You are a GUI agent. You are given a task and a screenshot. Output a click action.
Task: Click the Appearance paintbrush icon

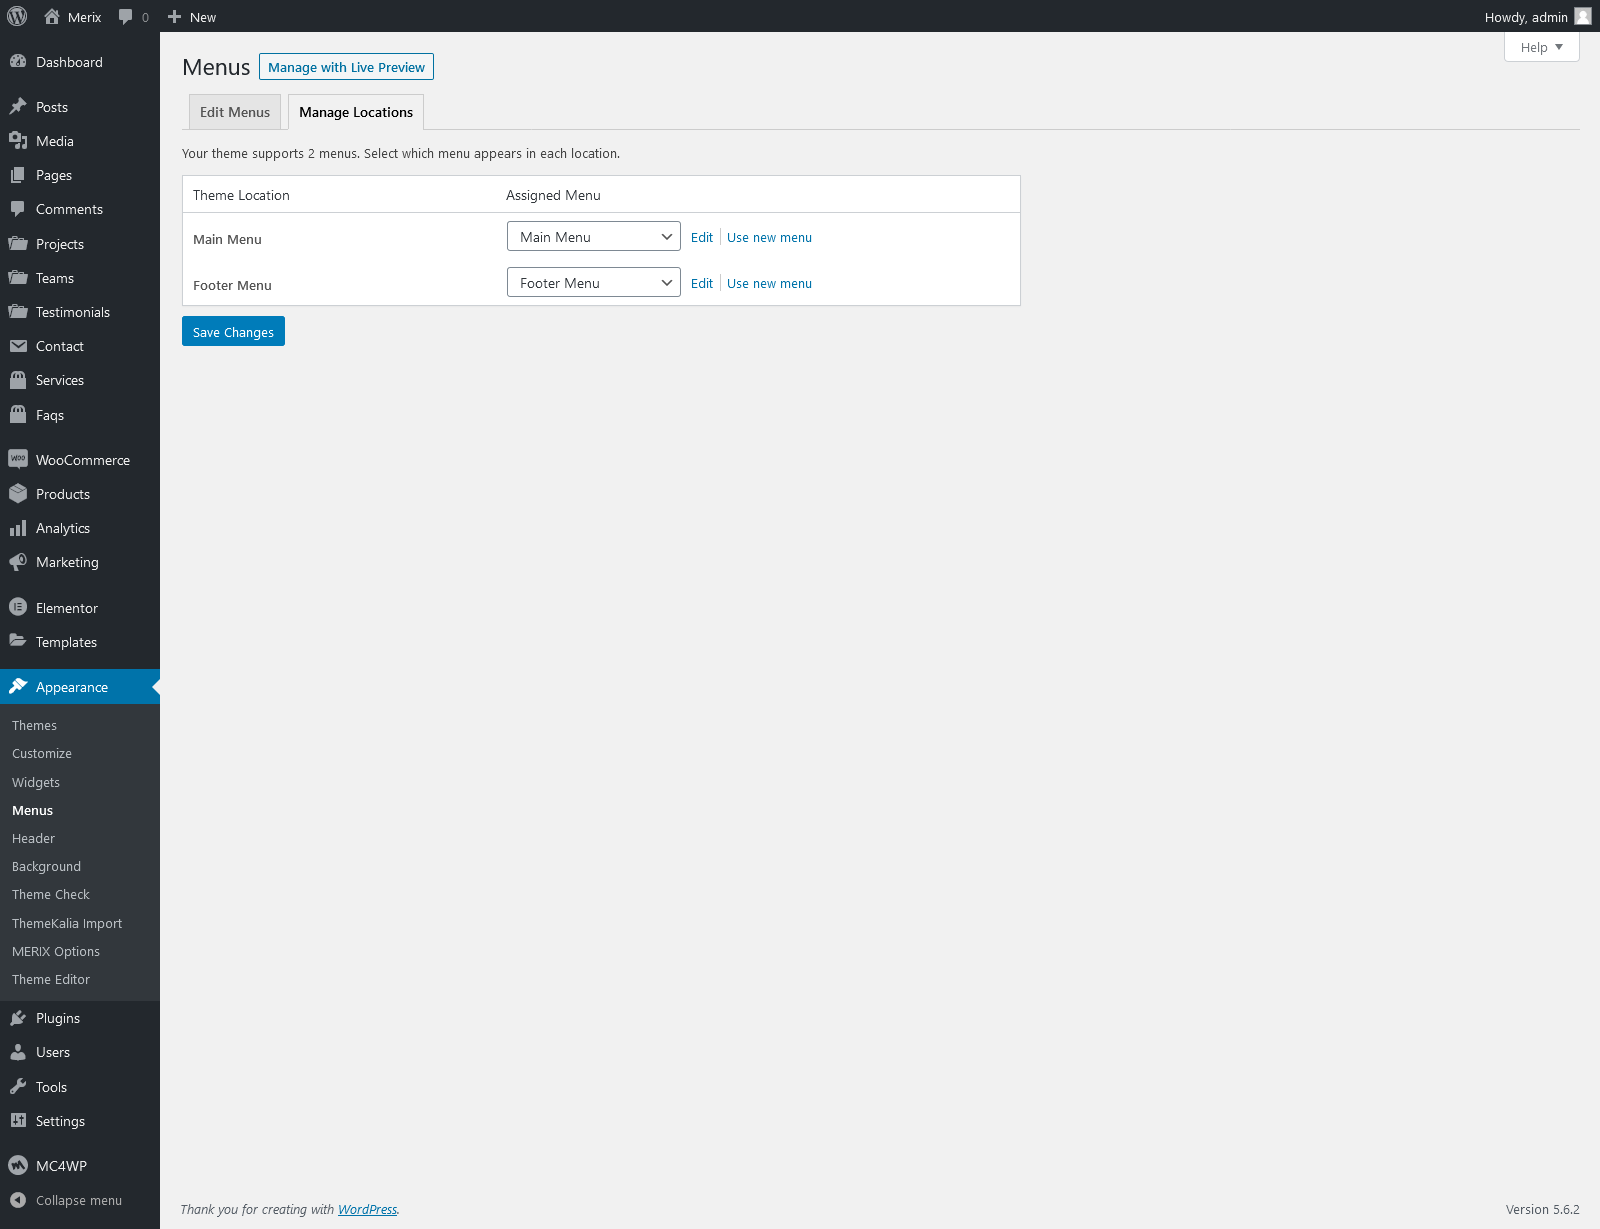pos(18,686)
